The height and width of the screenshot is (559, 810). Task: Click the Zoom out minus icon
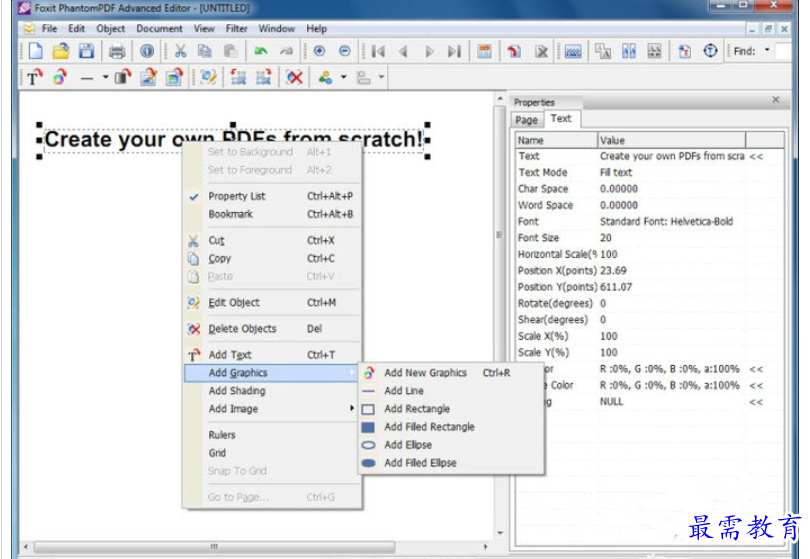tap(345, 51)
